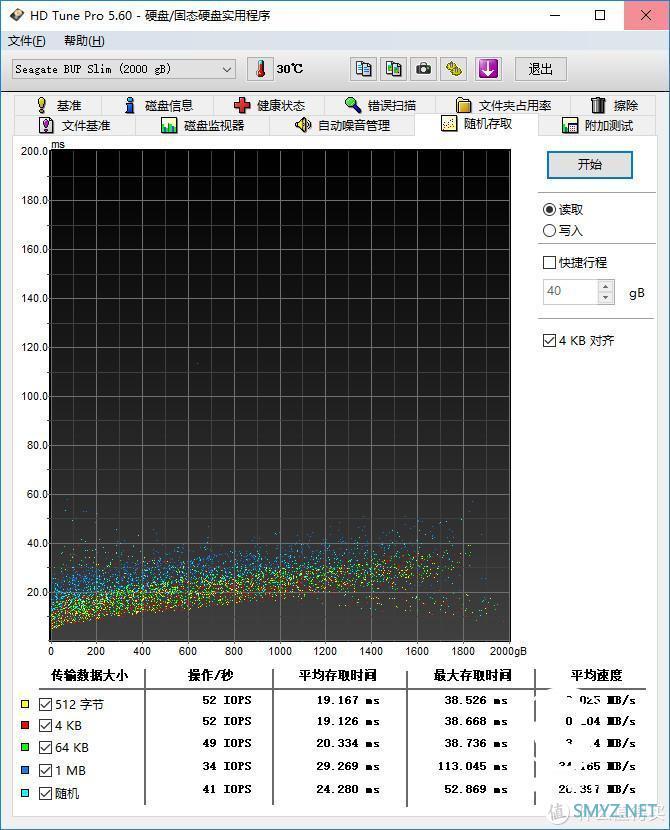Open the 自动噪音管理 tab

click(342, 125)
